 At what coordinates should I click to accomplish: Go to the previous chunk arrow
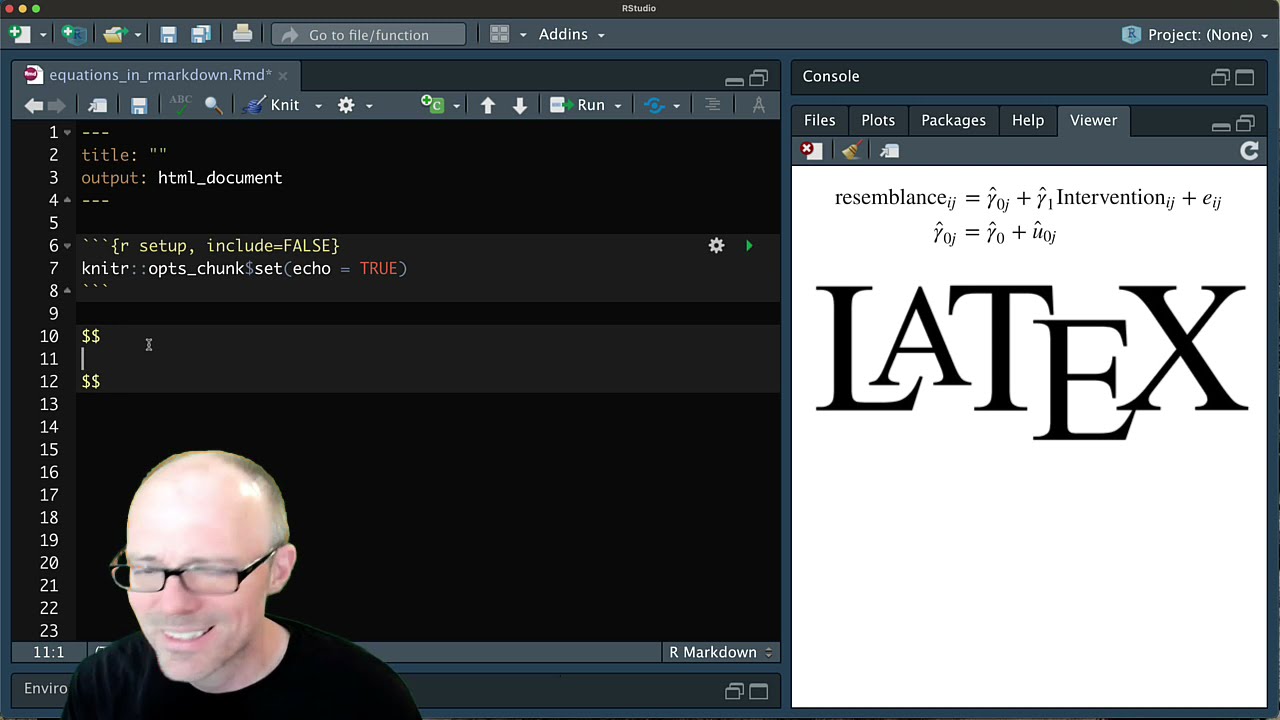pyautogui.click(x=487, y=105)
